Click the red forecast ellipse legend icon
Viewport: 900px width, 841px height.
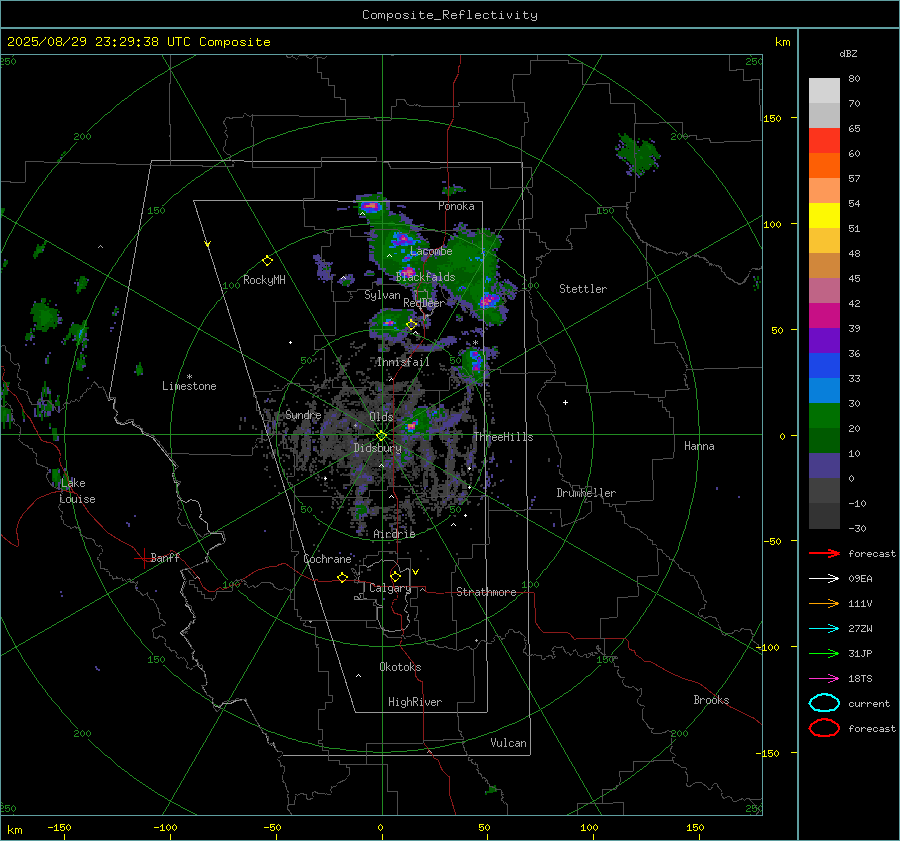[x=824, y=728]
